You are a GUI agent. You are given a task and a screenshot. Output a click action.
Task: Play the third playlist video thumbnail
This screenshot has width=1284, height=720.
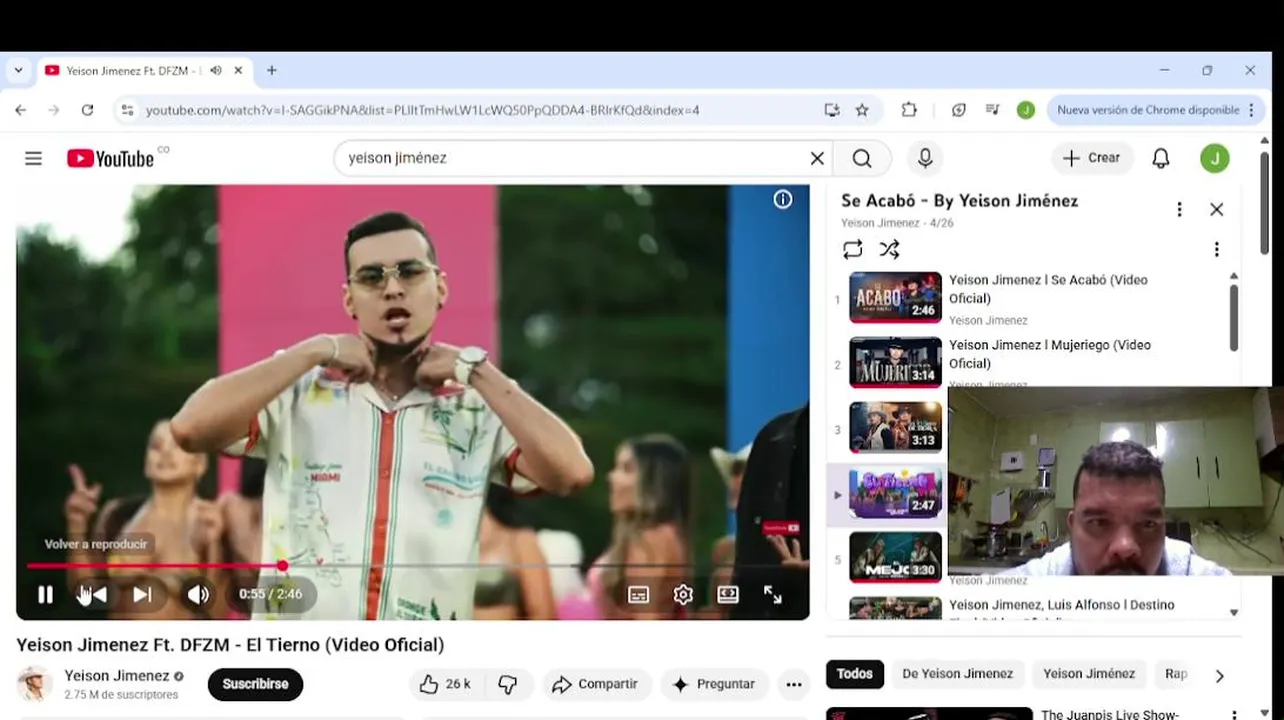click(x=895, y=427)
